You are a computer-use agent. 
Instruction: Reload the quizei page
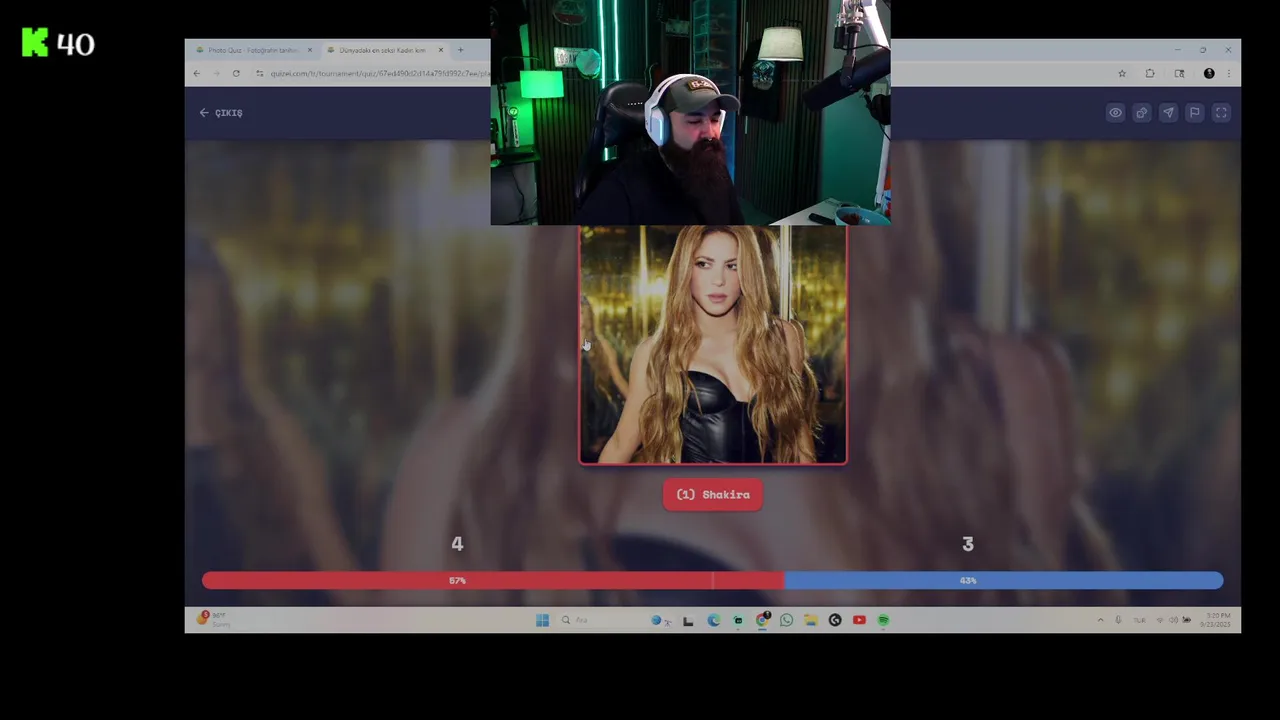click(236, 73)
